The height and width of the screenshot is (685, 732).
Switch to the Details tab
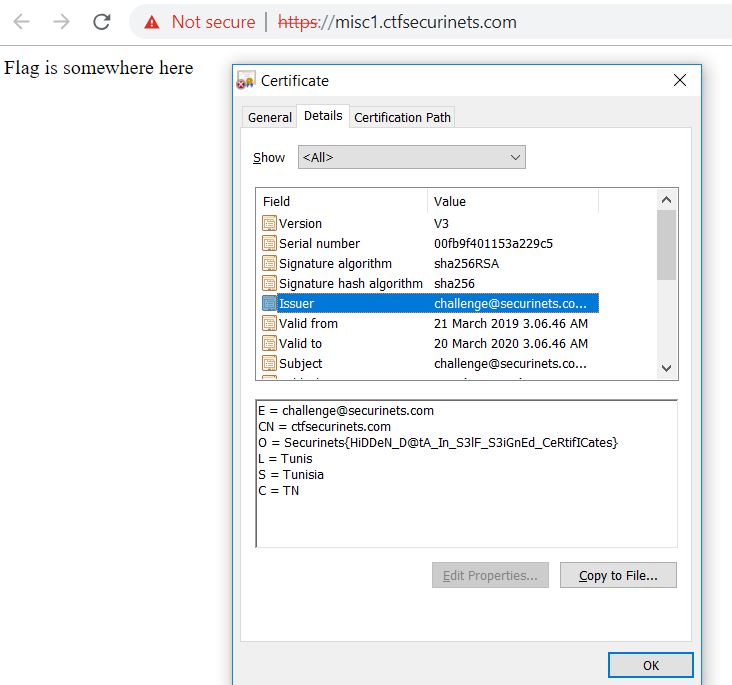323,116
